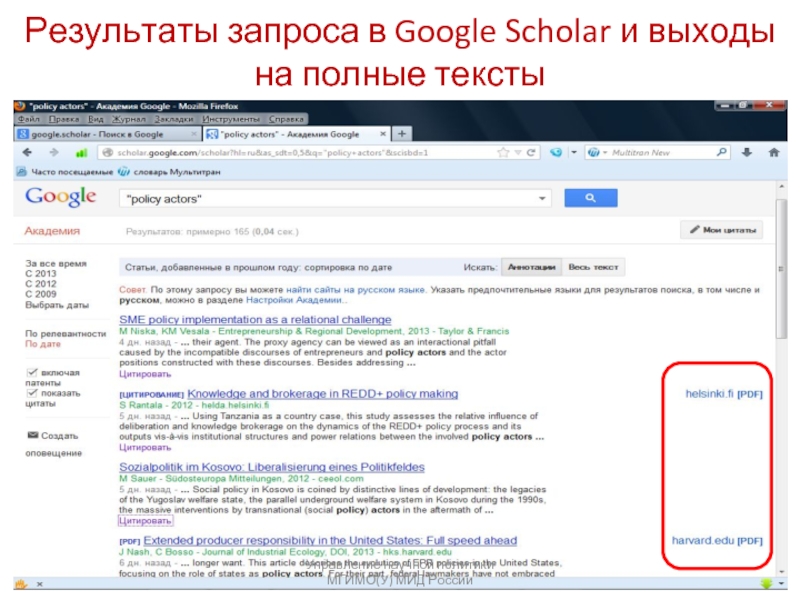Go to the home page icon
This screenshot has width=800, height=600.
(774, 152)
